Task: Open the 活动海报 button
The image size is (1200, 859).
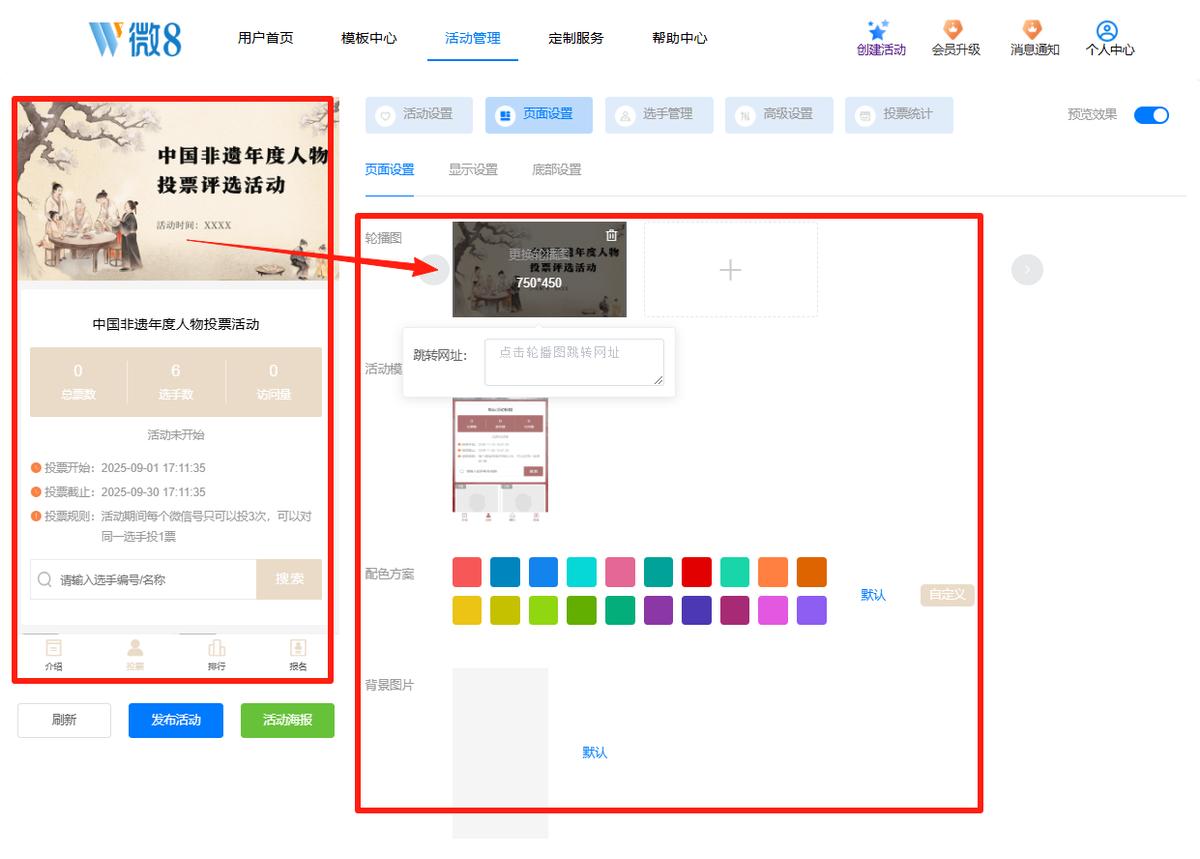Action: click(x=288, y=720)
